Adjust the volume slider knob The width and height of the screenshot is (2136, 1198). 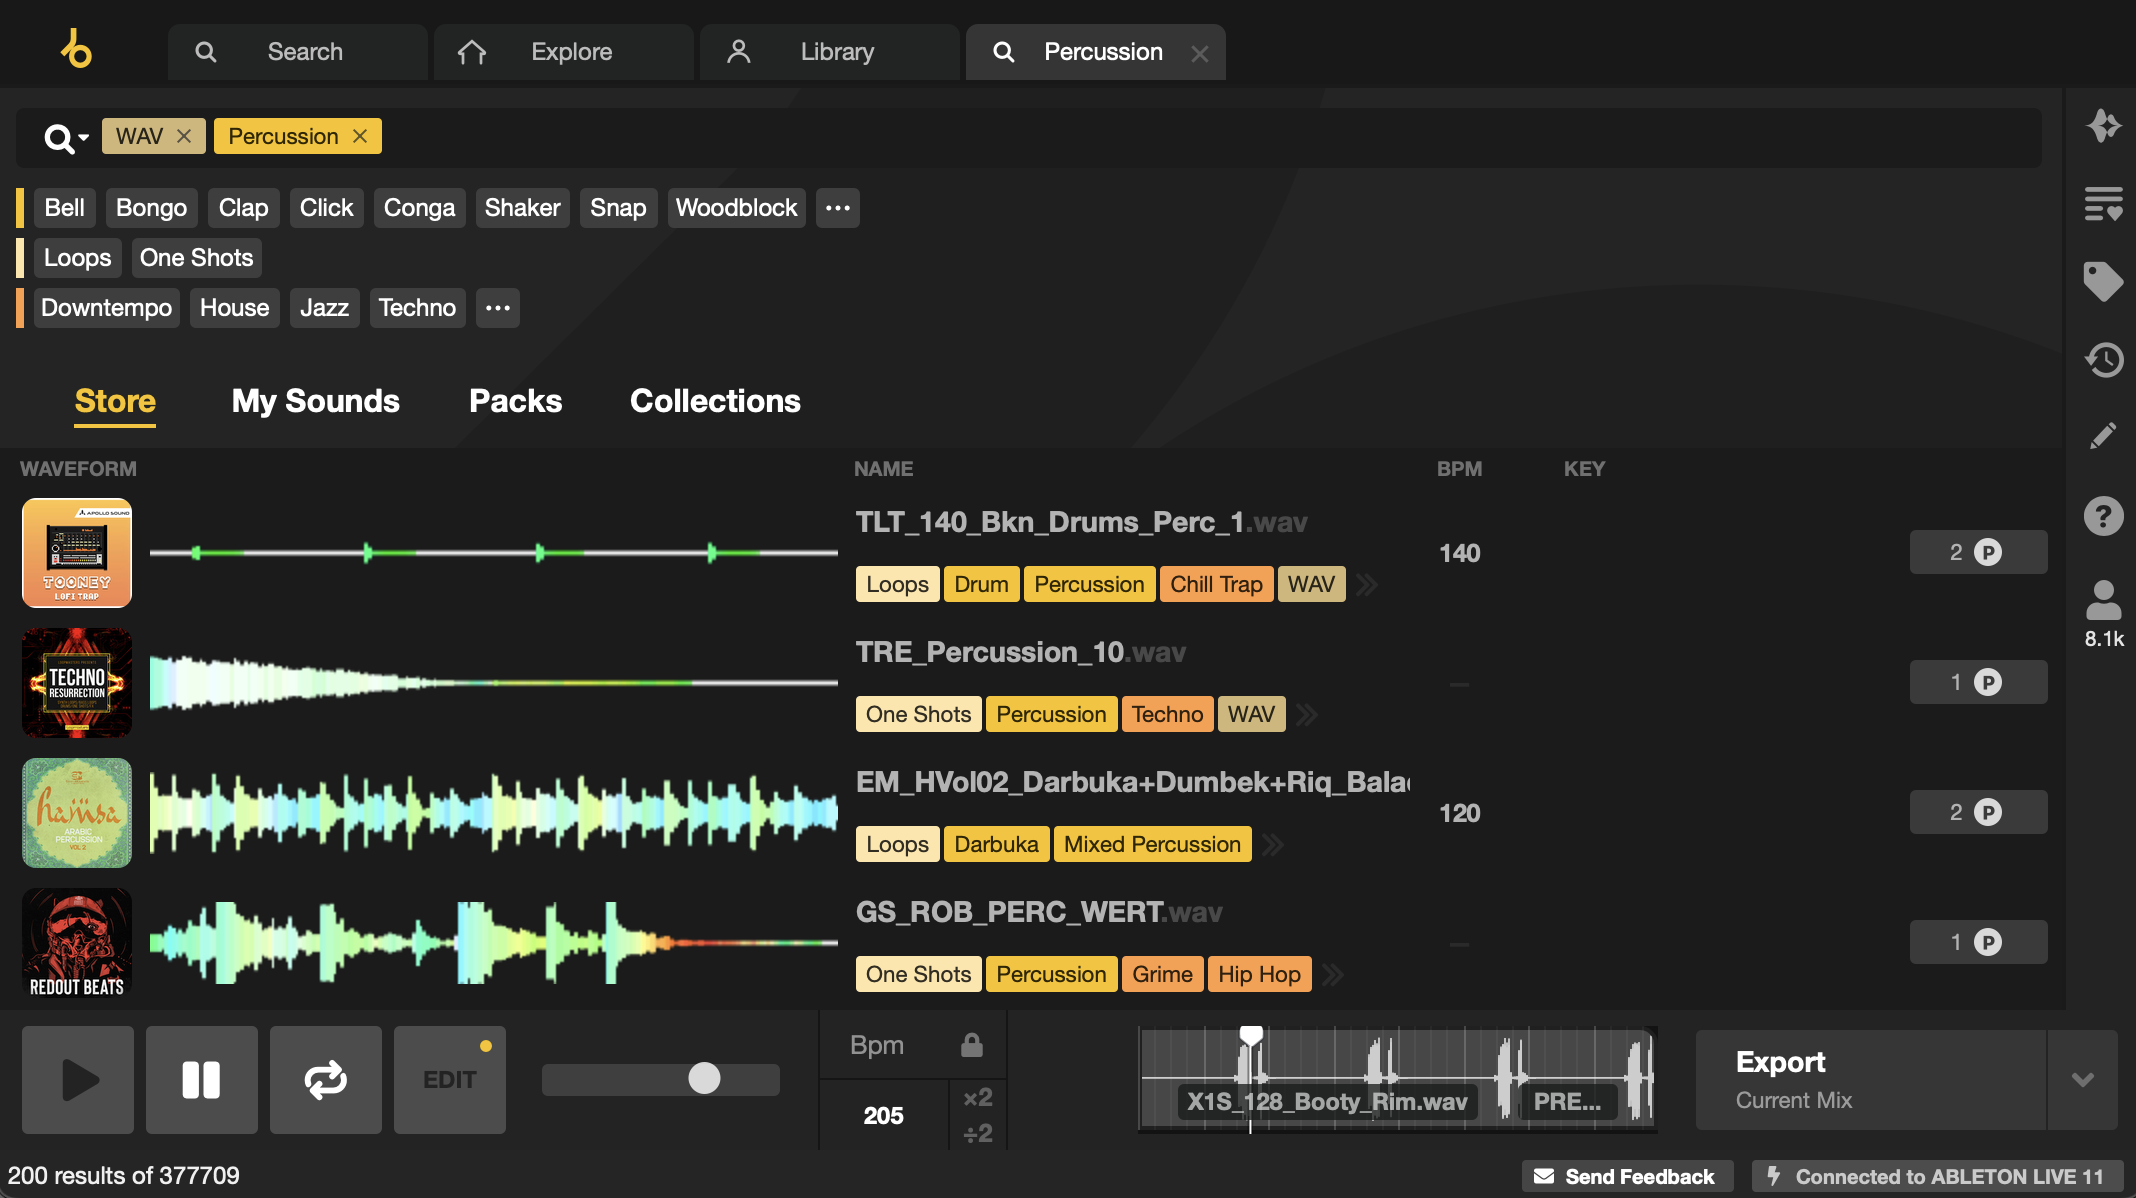(704, 1078)
